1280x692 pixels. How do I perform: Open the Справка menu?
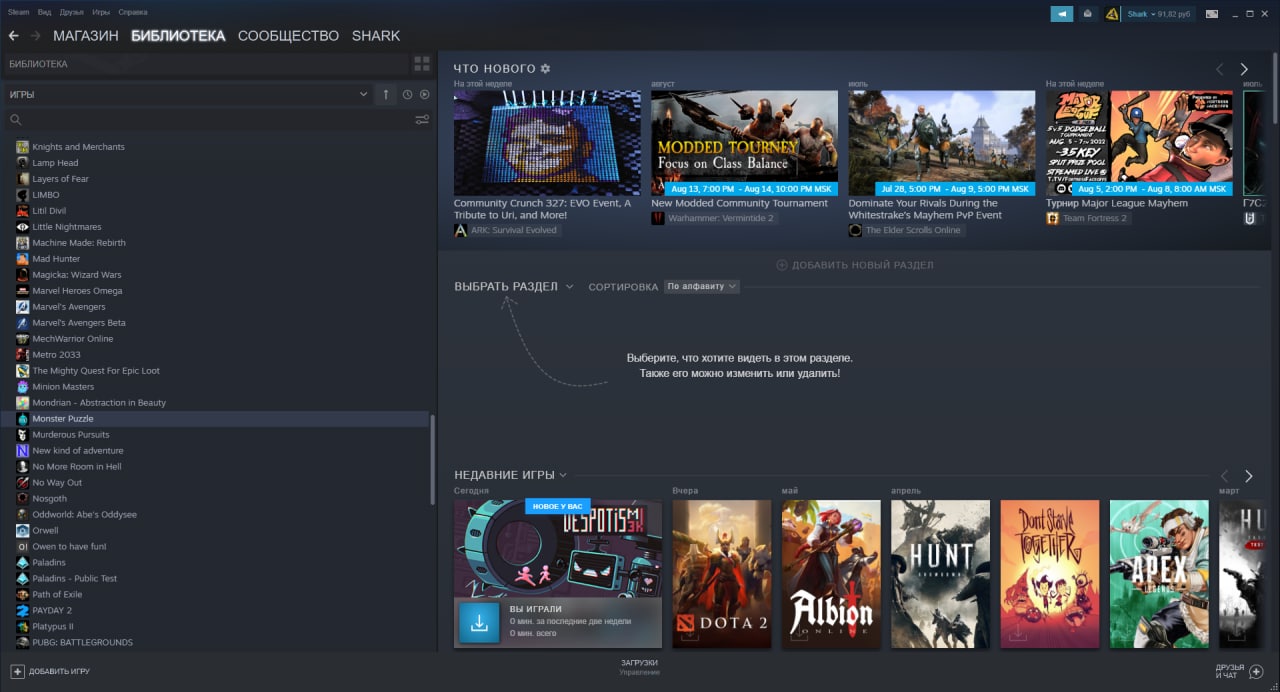point(133,13)
